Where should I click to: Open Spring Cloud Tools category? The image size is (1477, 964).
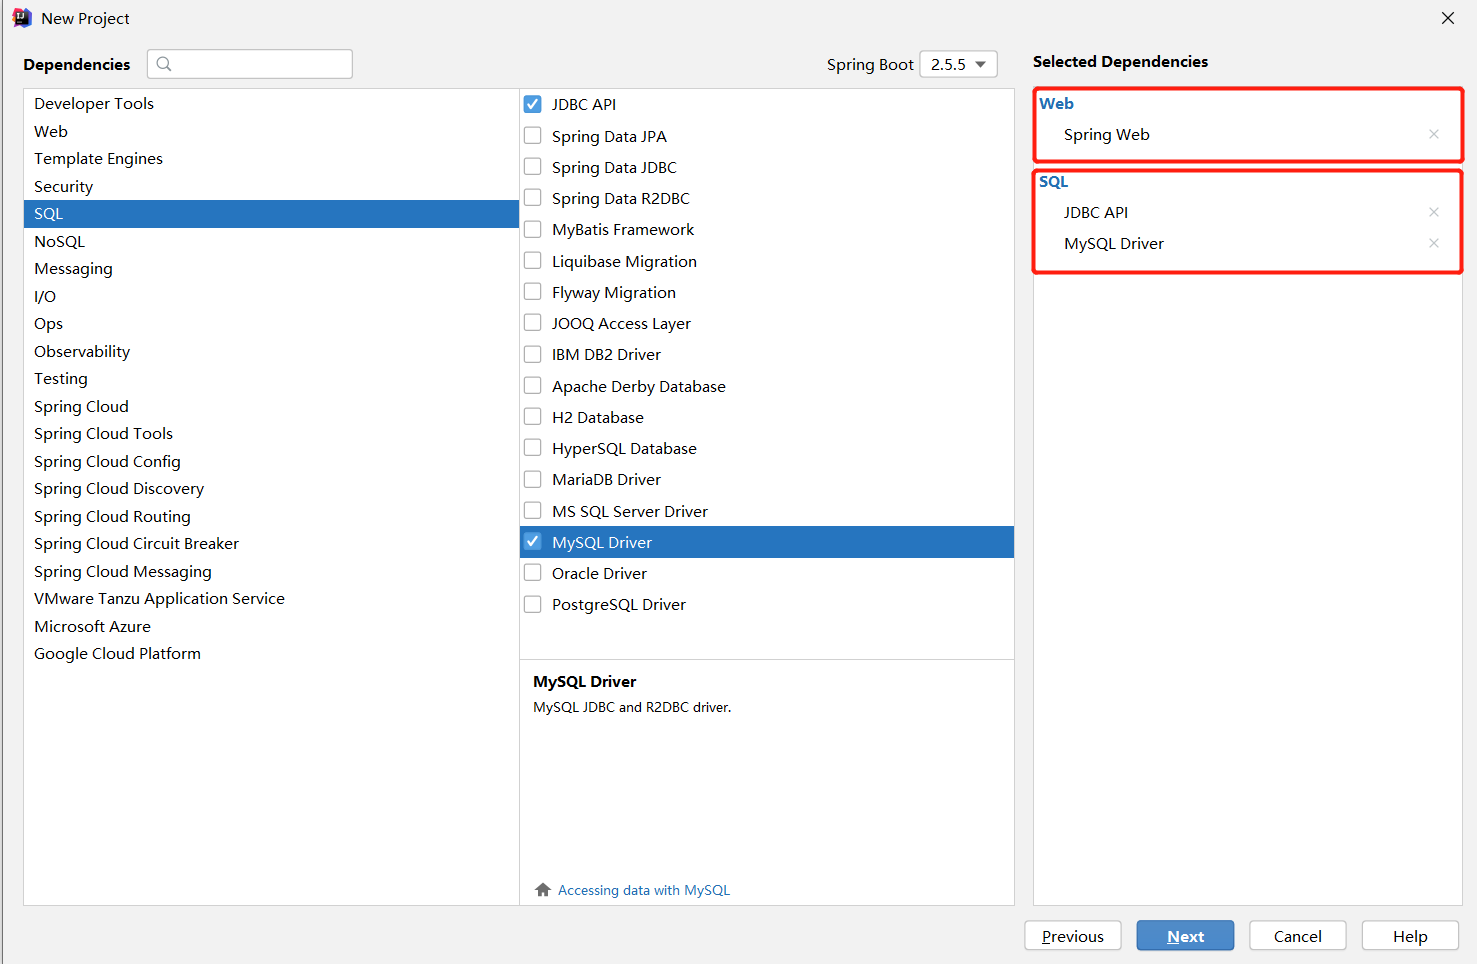pyautogui.click(x=271, y=433)
